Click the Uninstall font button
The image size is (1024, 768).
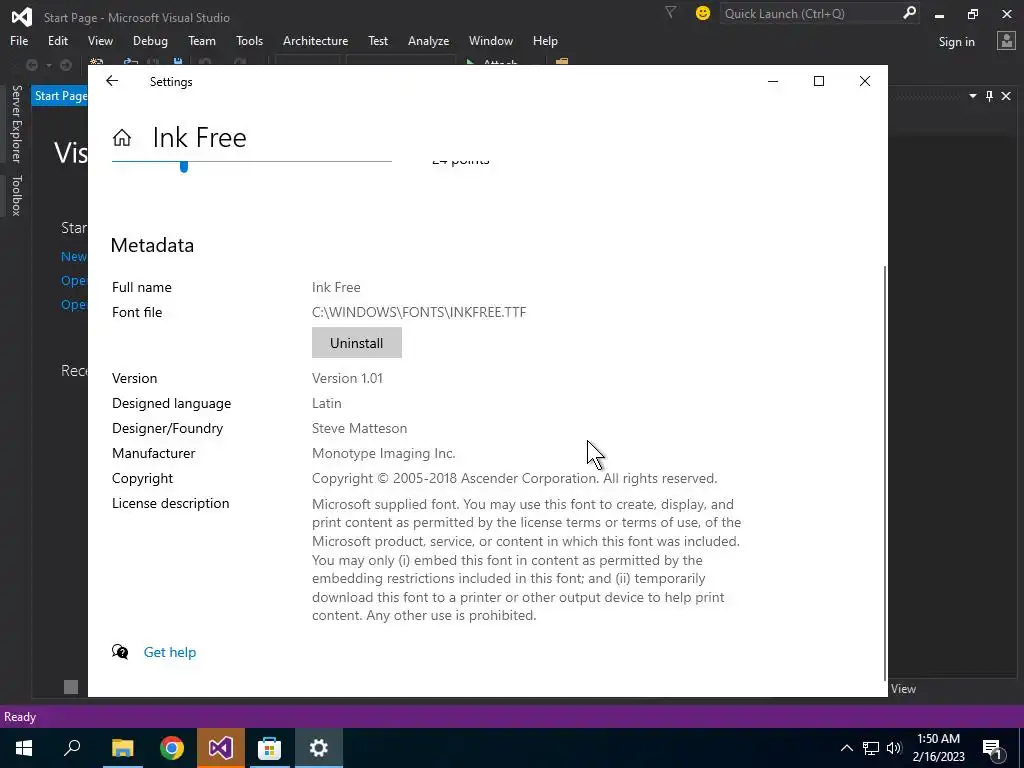pos(357,343)
